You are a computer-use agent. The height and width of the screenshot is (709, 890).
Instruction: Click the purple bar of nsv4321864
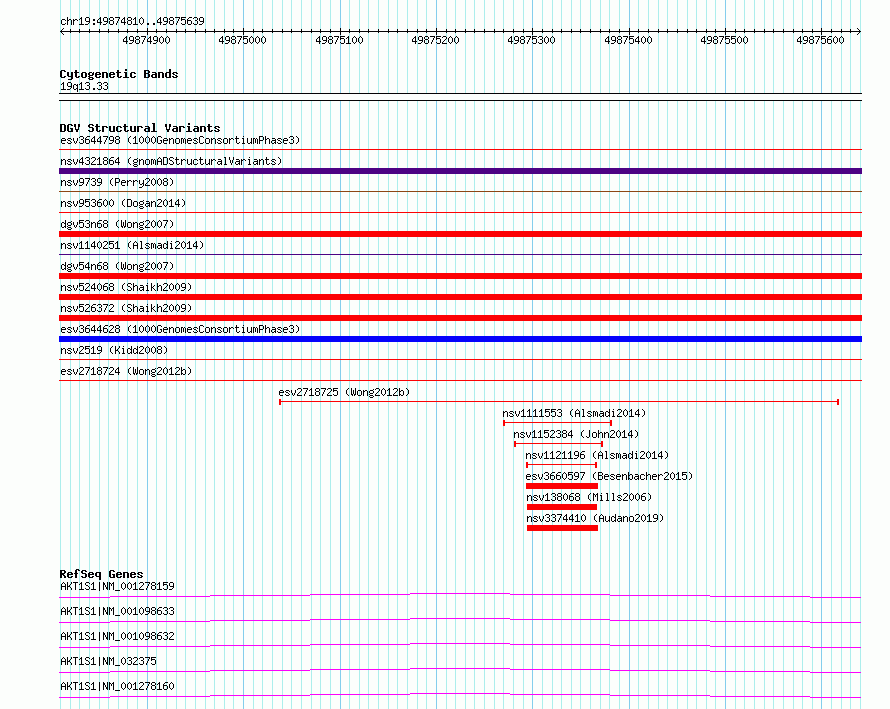point(460,171)
